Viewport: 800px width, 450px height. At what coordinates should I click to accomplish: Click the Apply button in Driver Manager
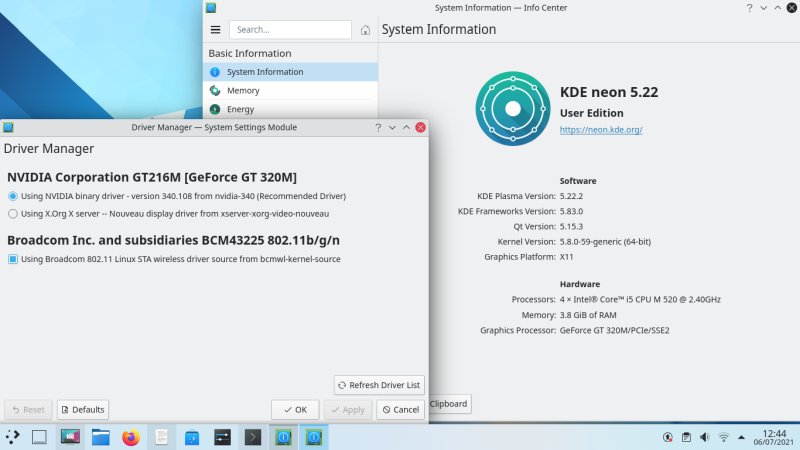pos(348,410)
